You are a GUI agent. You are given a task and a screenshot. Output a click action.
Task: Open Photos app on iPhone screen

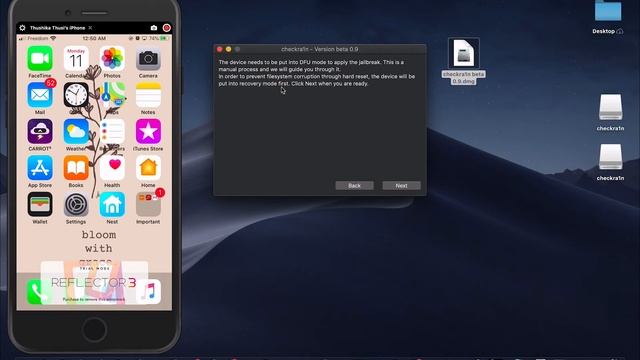click(112, 59)
